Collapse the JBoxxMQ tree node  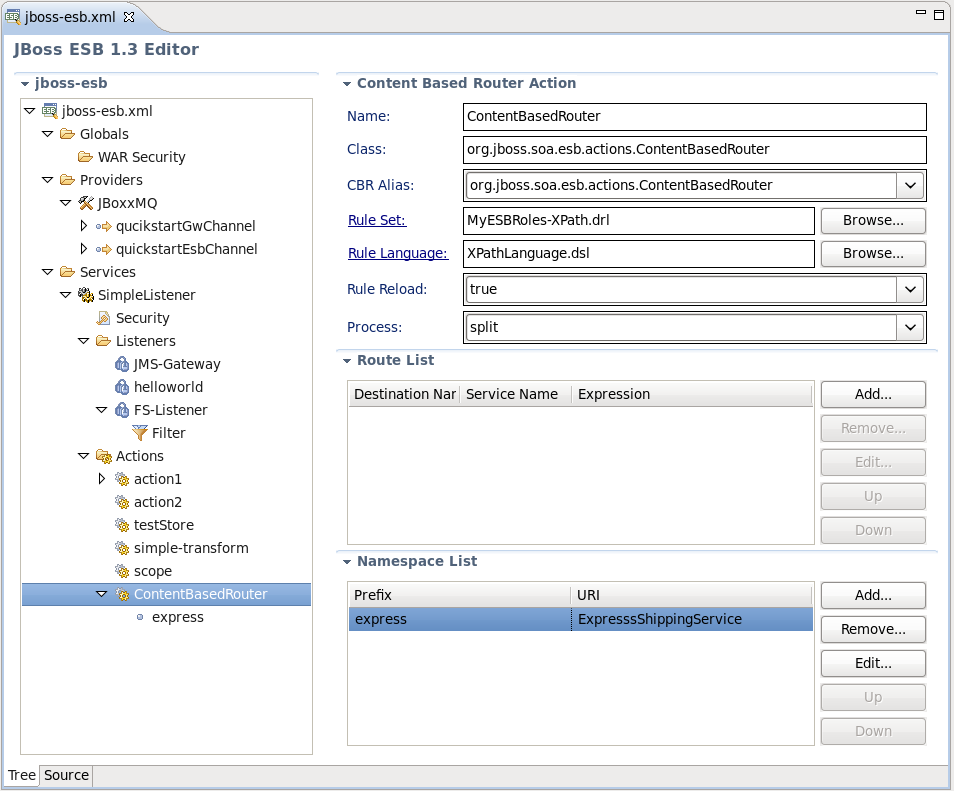(66, 203)
